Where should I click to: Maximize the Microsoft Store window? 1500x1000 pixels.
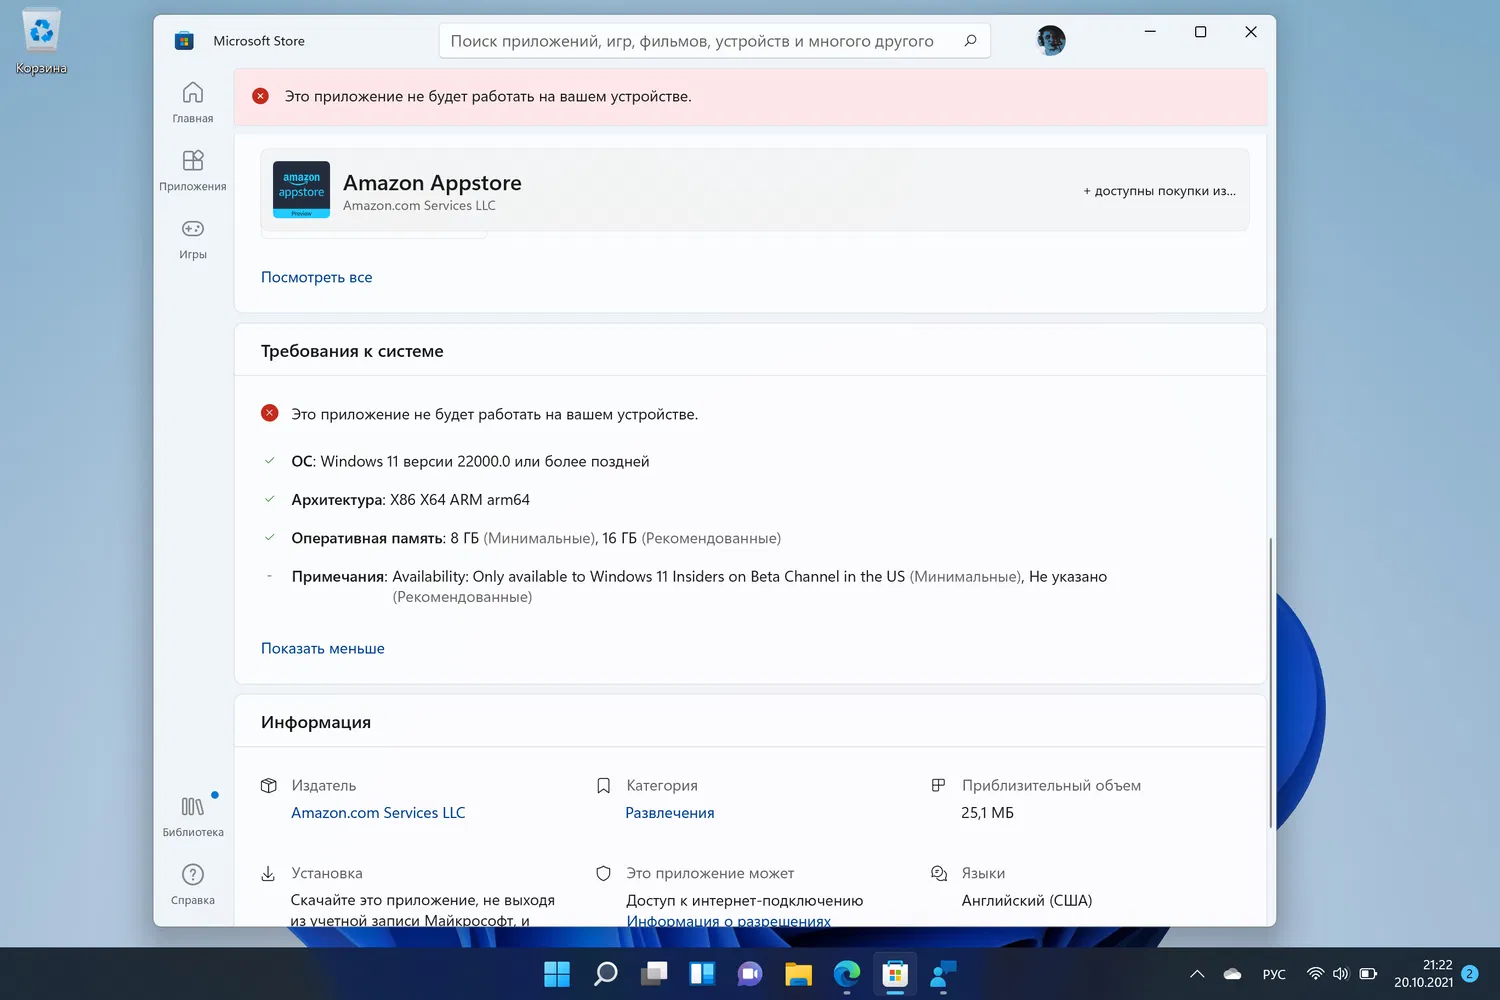(1200, 32)
